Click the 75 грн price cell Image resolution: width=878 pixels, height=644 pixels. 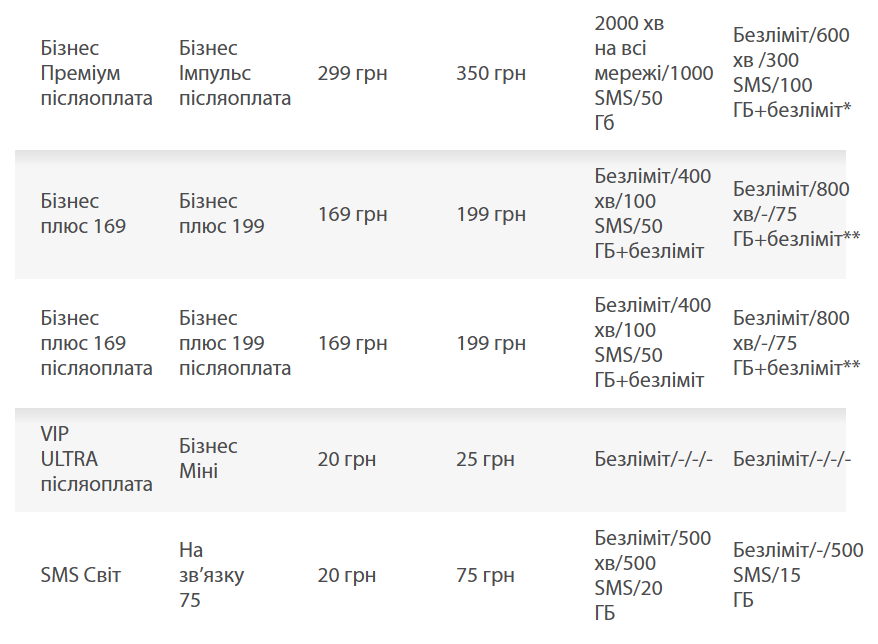485,575
